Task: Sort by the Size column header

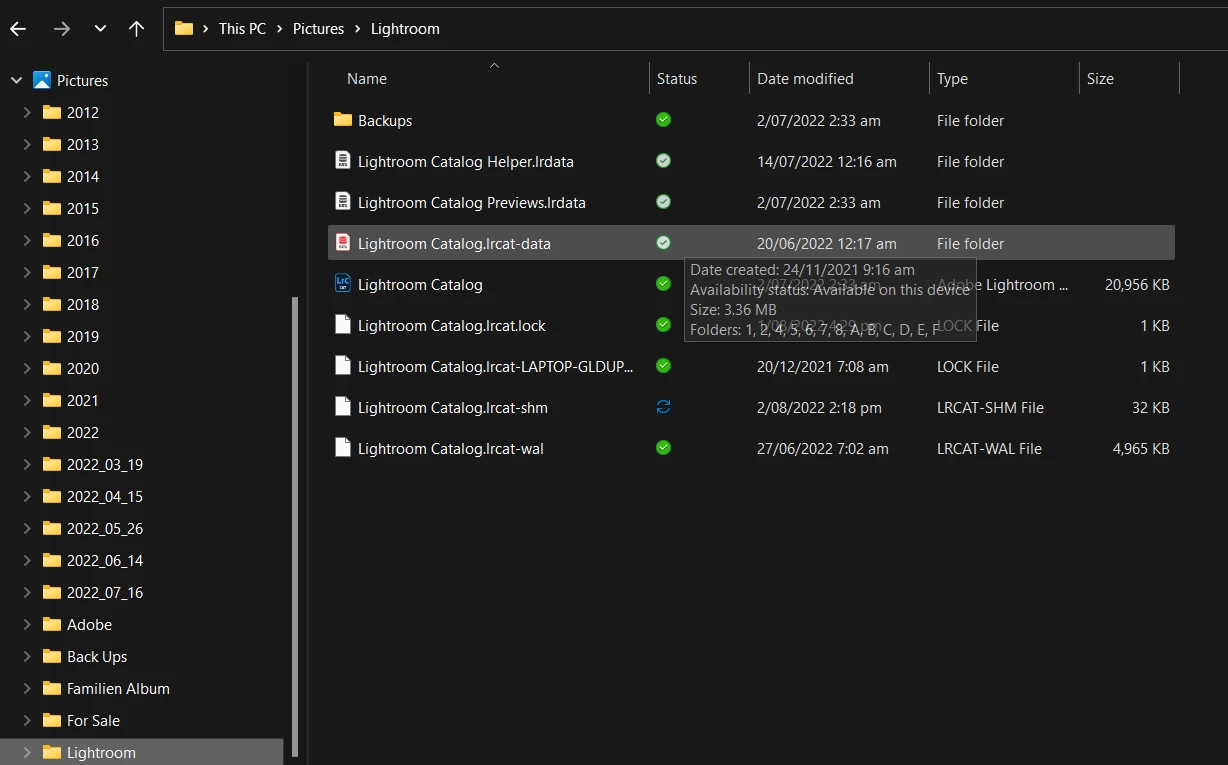Action: 1100,79
